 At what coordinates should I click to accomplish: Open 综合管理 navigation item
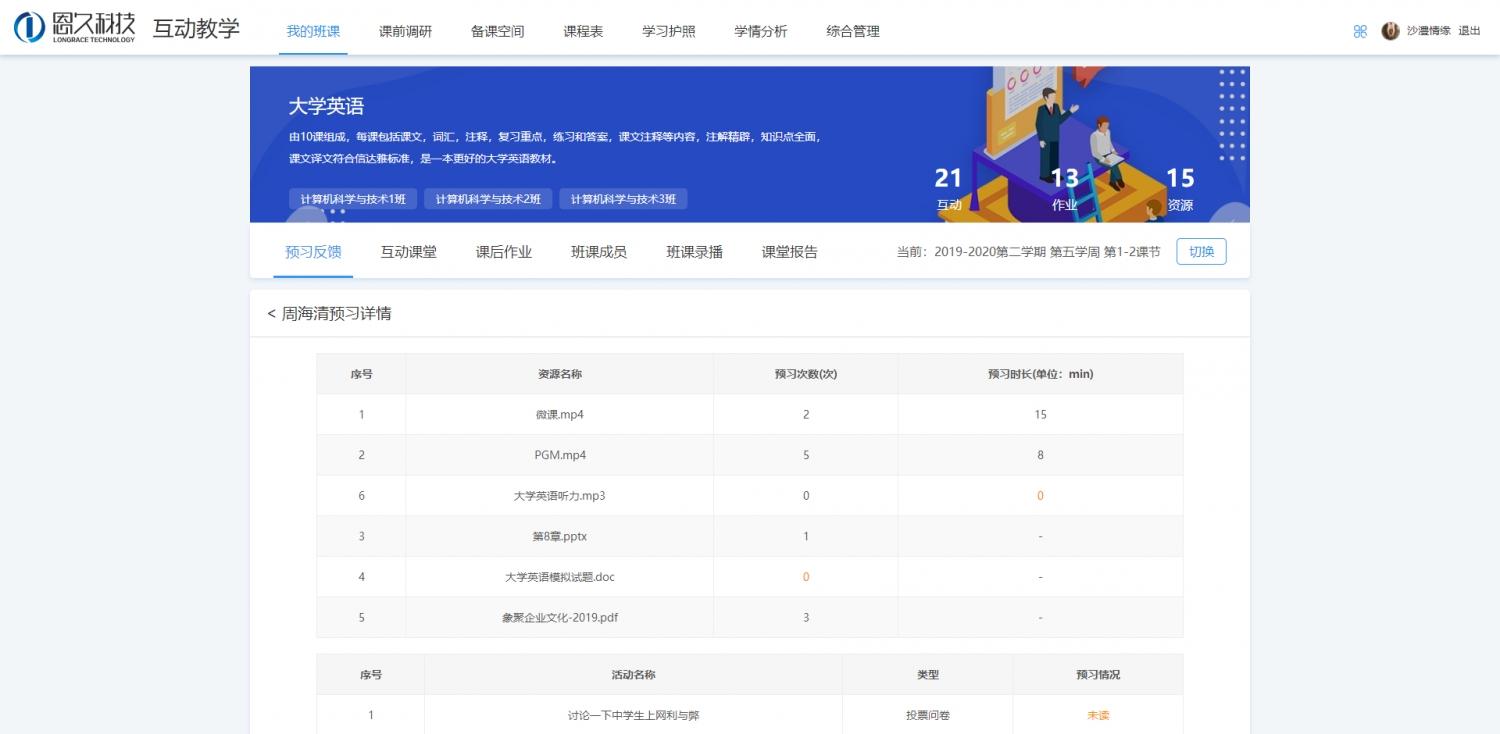853,31
